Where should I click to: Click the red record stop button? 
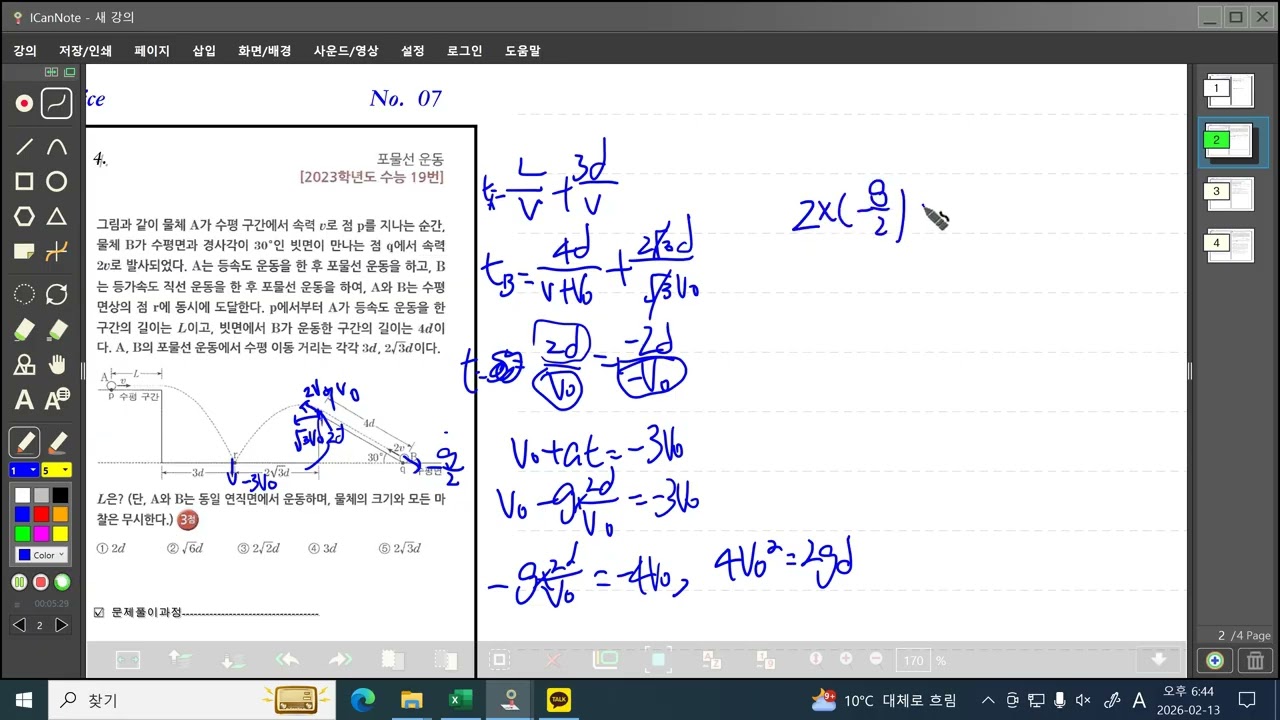pyautogui.click(x=41, y=582)
